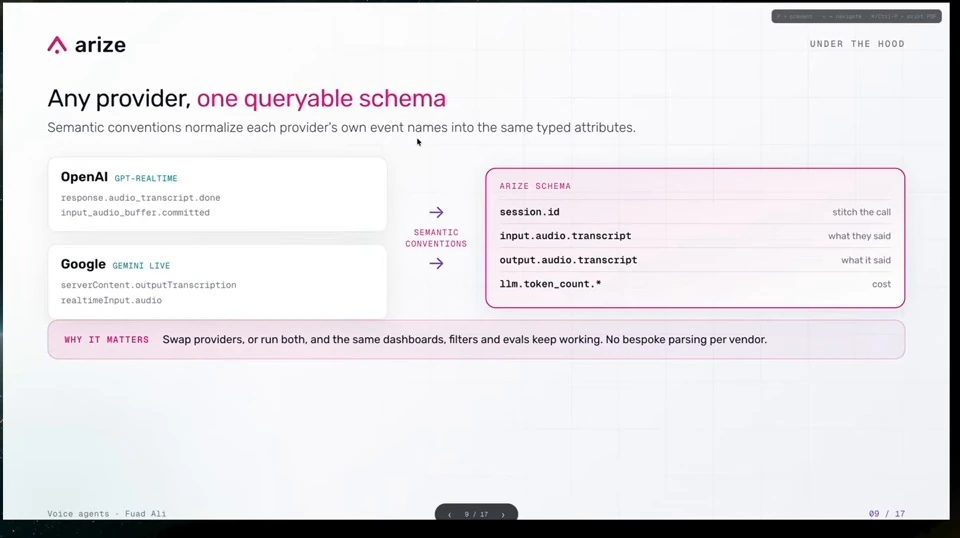This screenshot has height=538, width=960.
Task: Click the WHY IT MATTERS label
Action: tap(107, 340)
